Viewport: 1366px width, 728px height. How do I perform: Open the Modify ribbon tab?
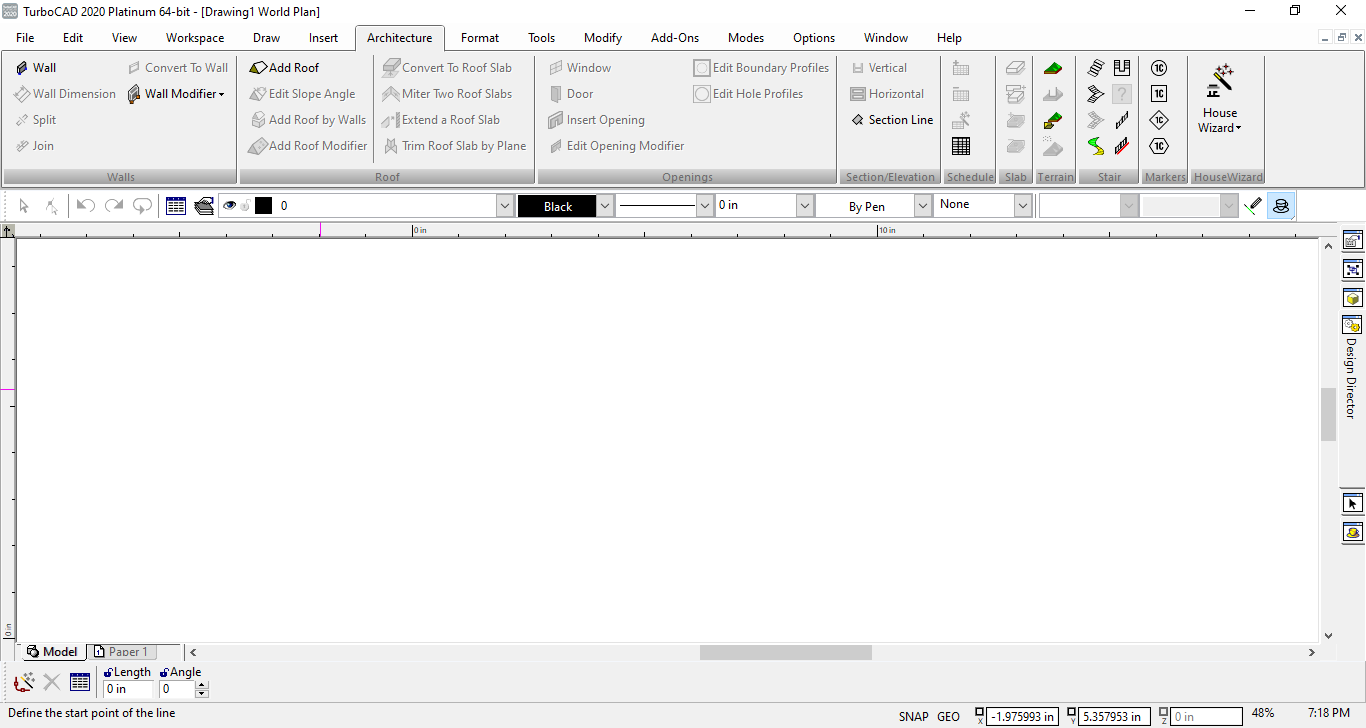603,38
